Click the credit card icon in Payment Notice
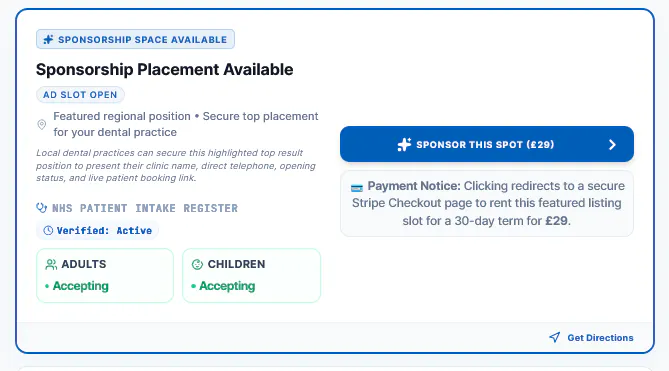 click(x=357, y=187)
